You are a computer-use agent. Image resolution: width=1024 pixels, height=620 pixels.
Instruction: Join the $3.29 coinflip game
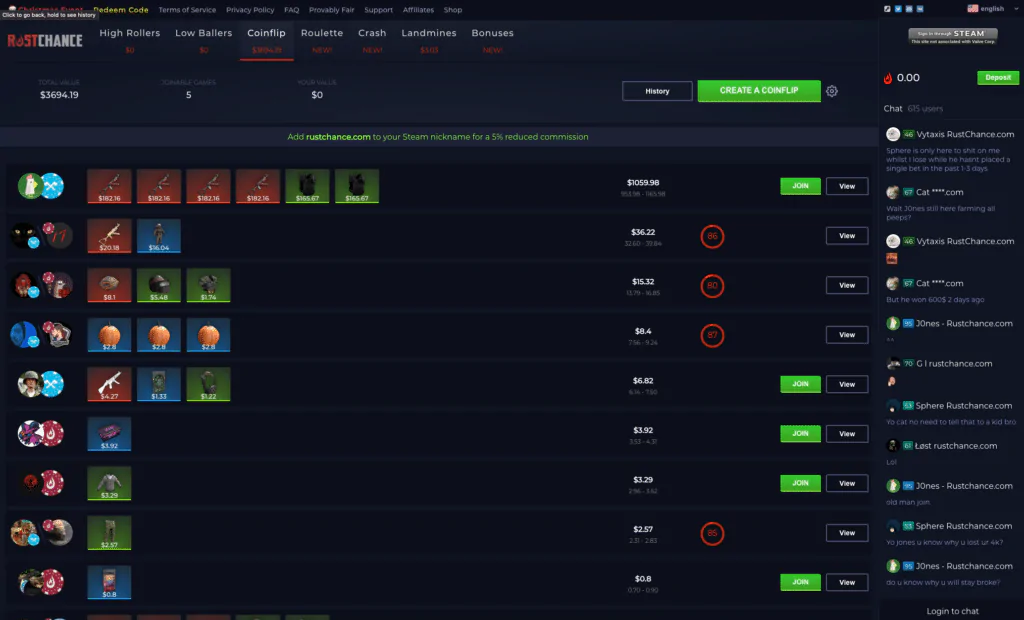click(x=800, y=483)
